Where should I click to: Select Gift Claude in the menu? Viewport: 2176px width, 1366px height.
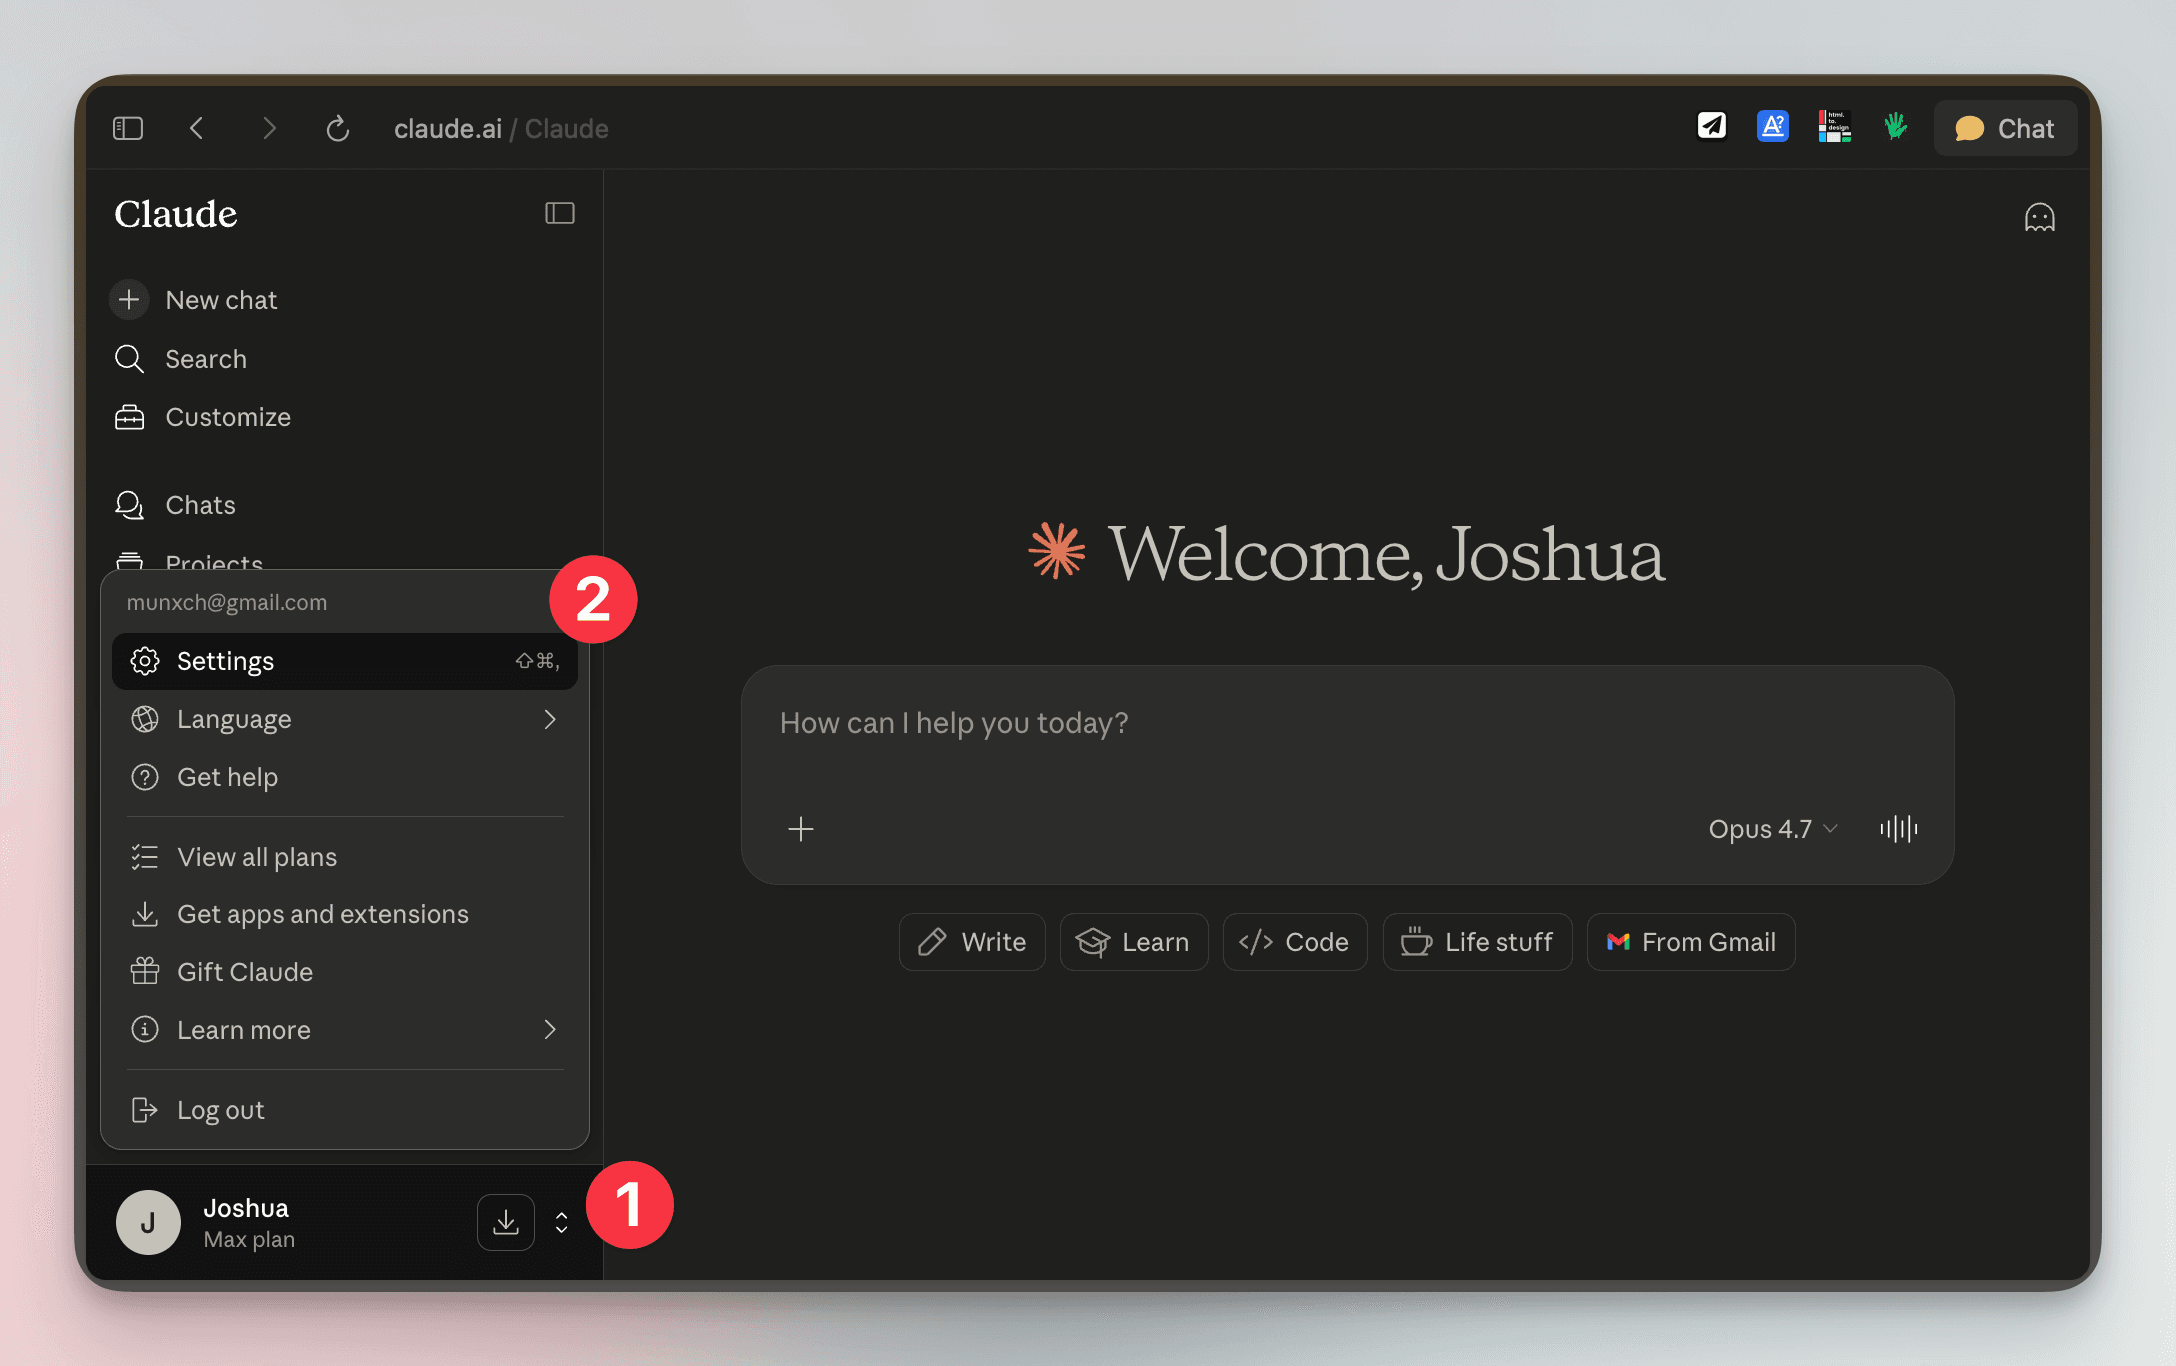coord(345,972)
